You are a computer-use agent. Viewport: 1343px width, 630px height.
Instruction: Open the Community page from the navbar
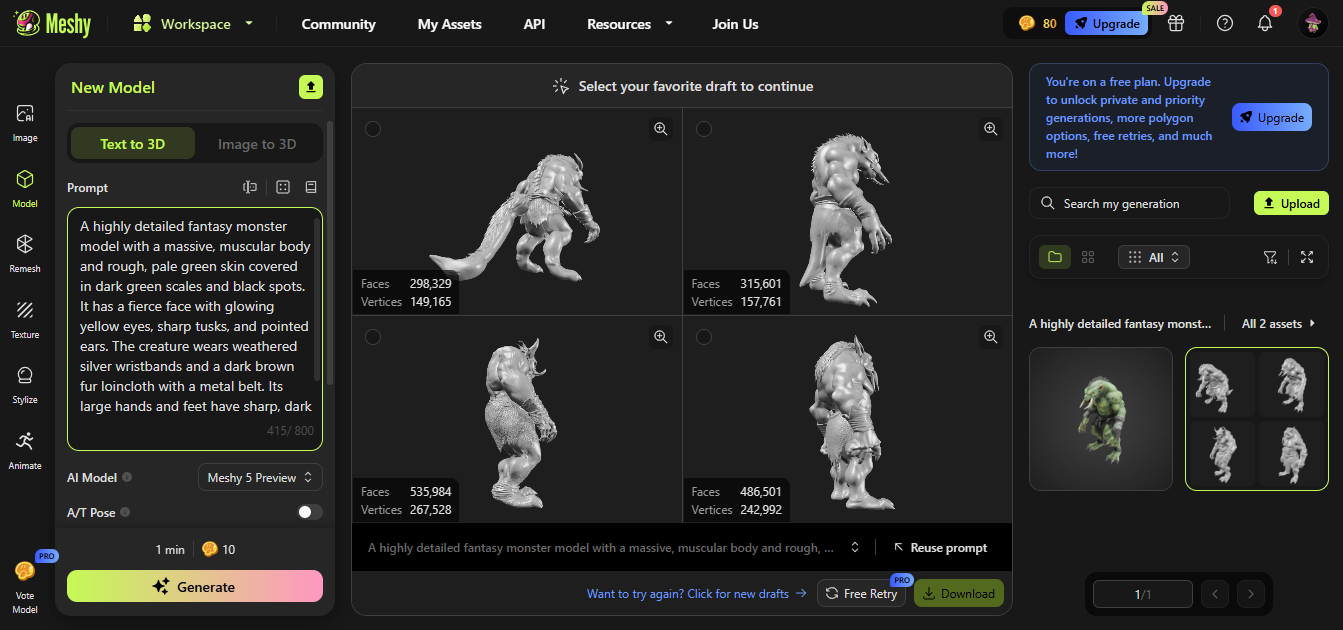tap(338, 23)
